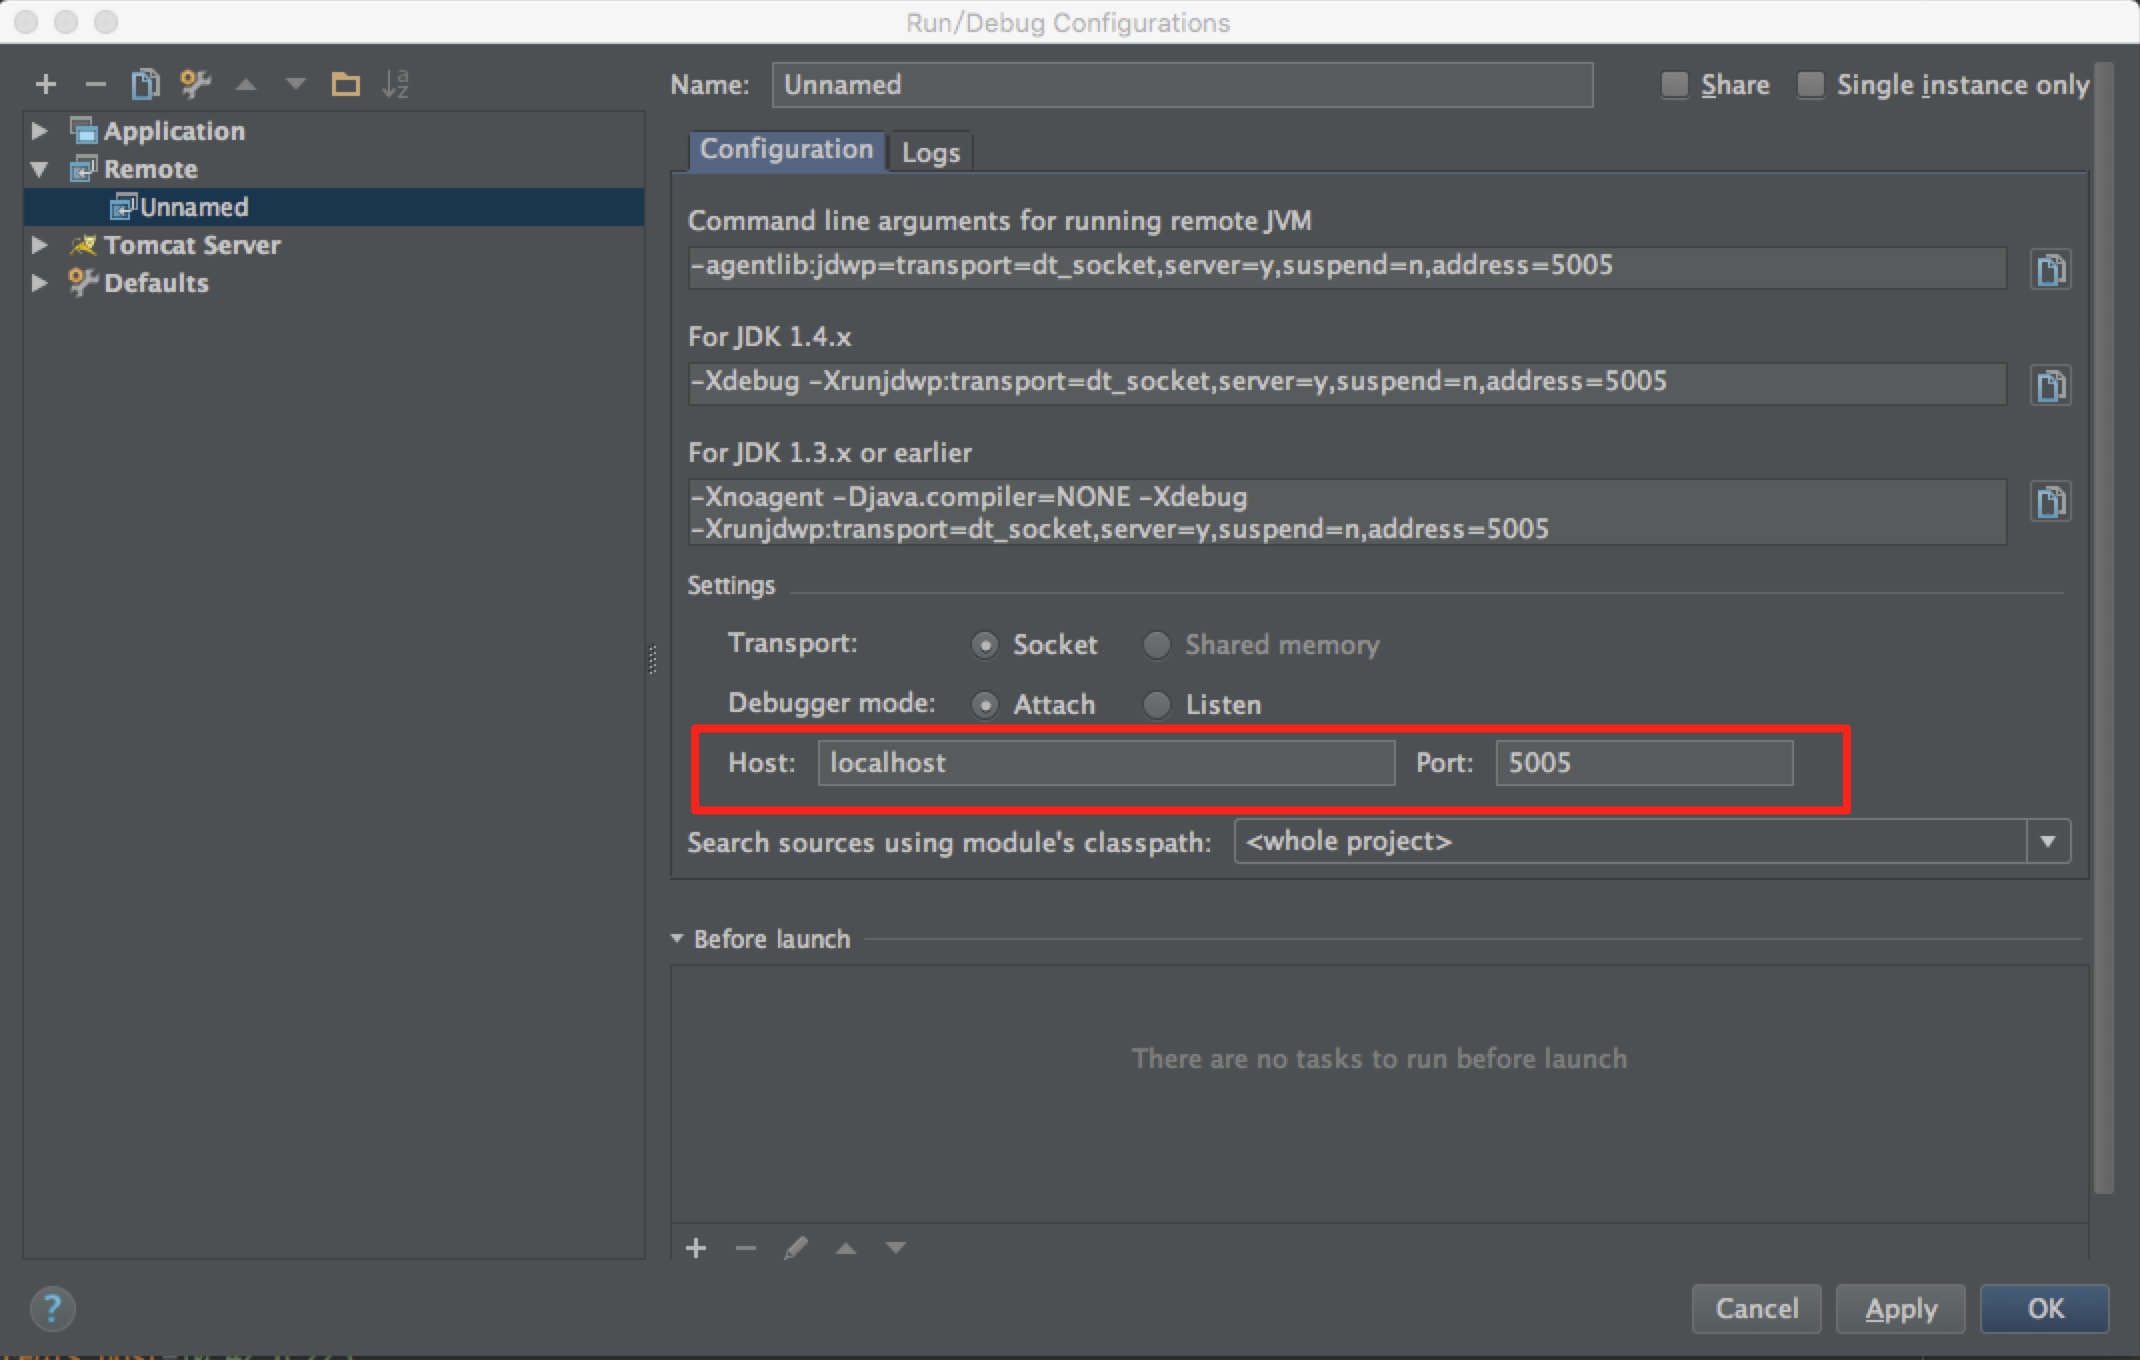Create a new configuration folder

[346, 84]
